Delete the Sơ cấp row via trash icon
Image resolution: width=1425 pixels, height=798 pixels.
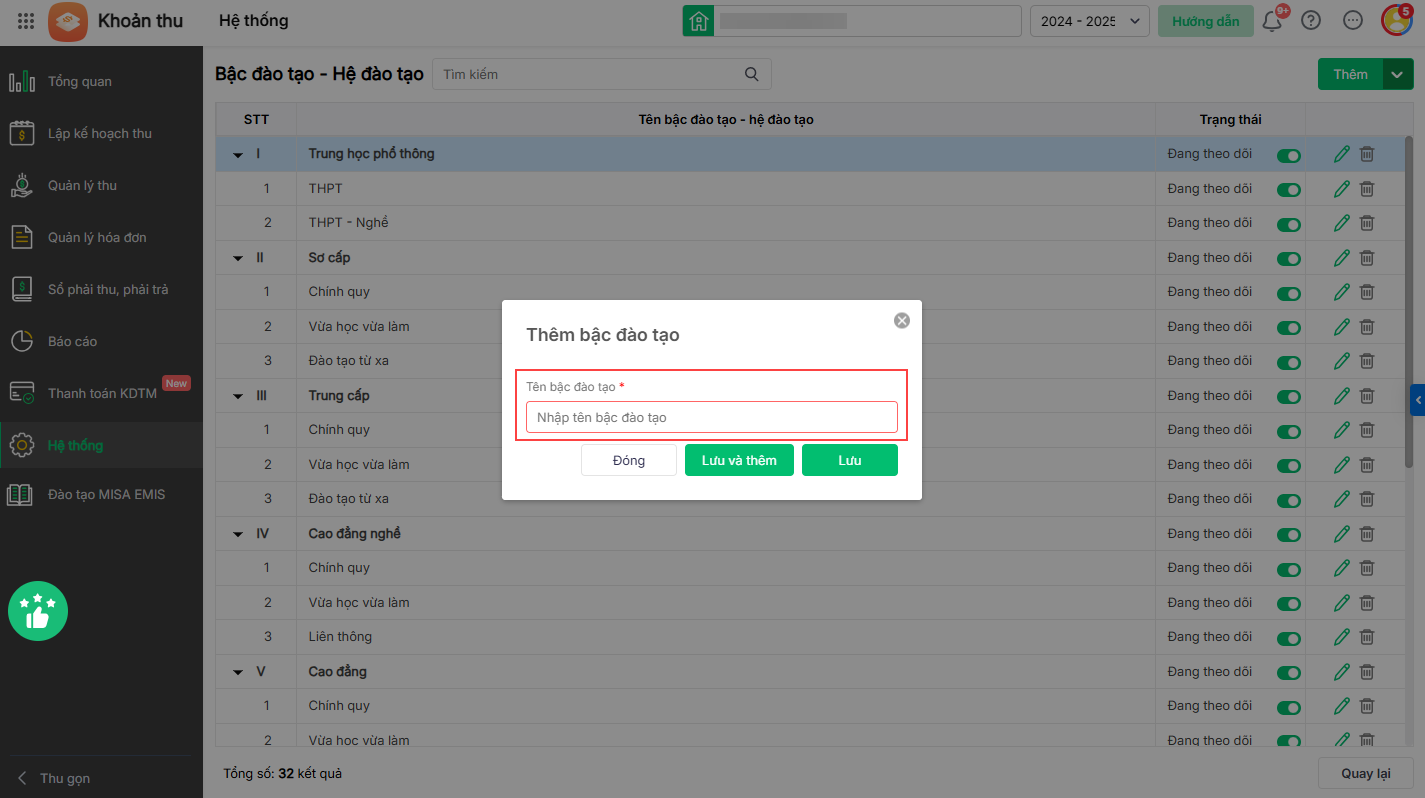(1367, 258)
